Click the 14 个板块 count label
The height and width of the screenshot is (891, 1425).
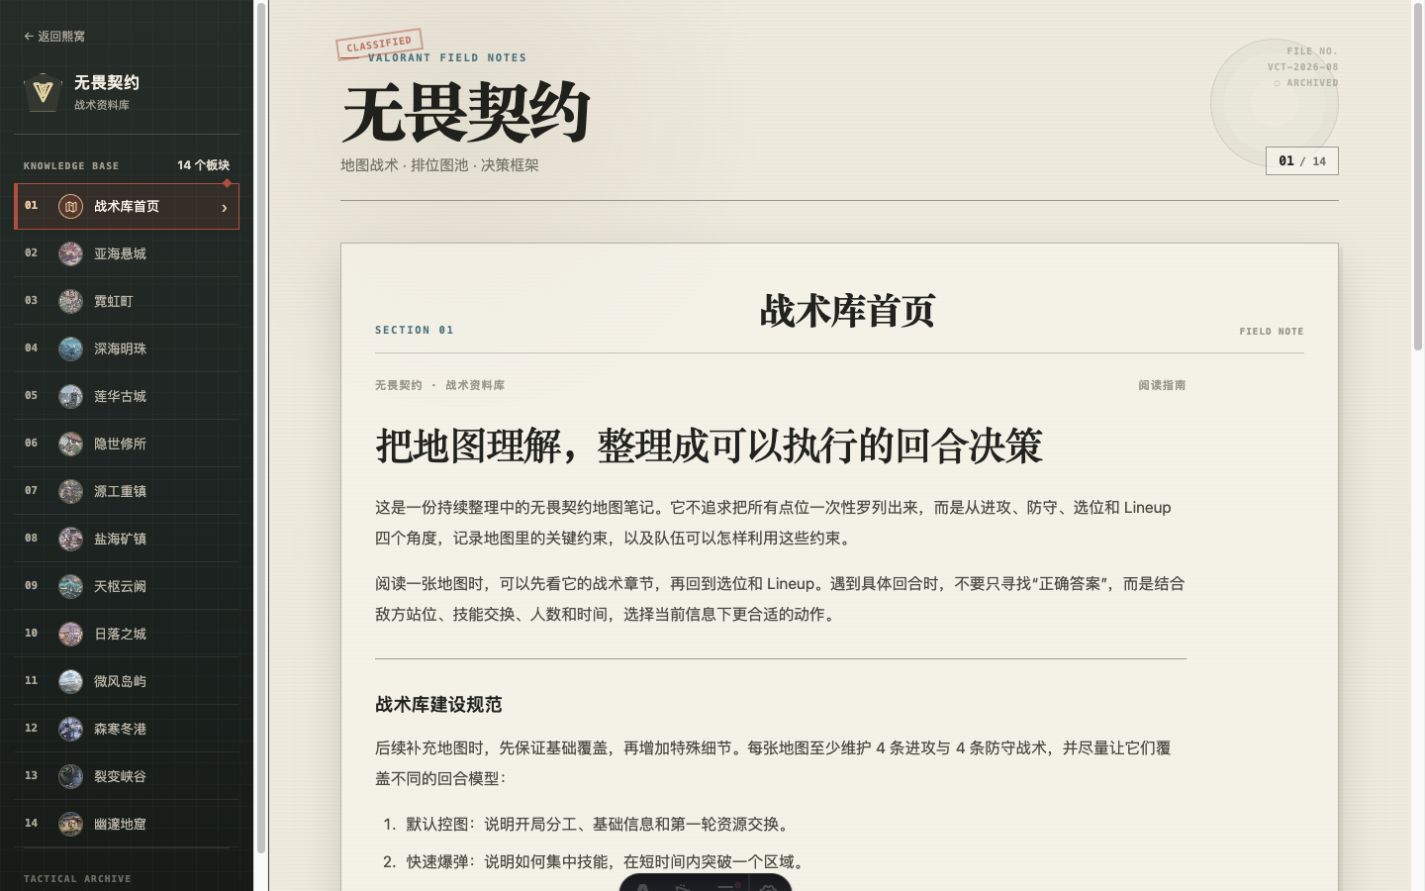[204, 165]
